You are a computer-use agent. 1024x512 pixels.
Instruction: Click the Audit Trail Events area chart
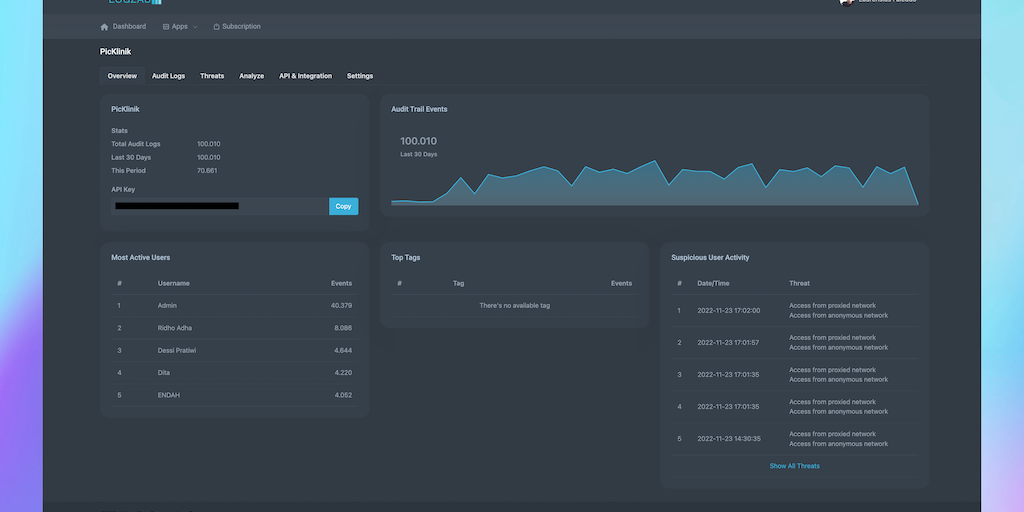tap(654, 185)
